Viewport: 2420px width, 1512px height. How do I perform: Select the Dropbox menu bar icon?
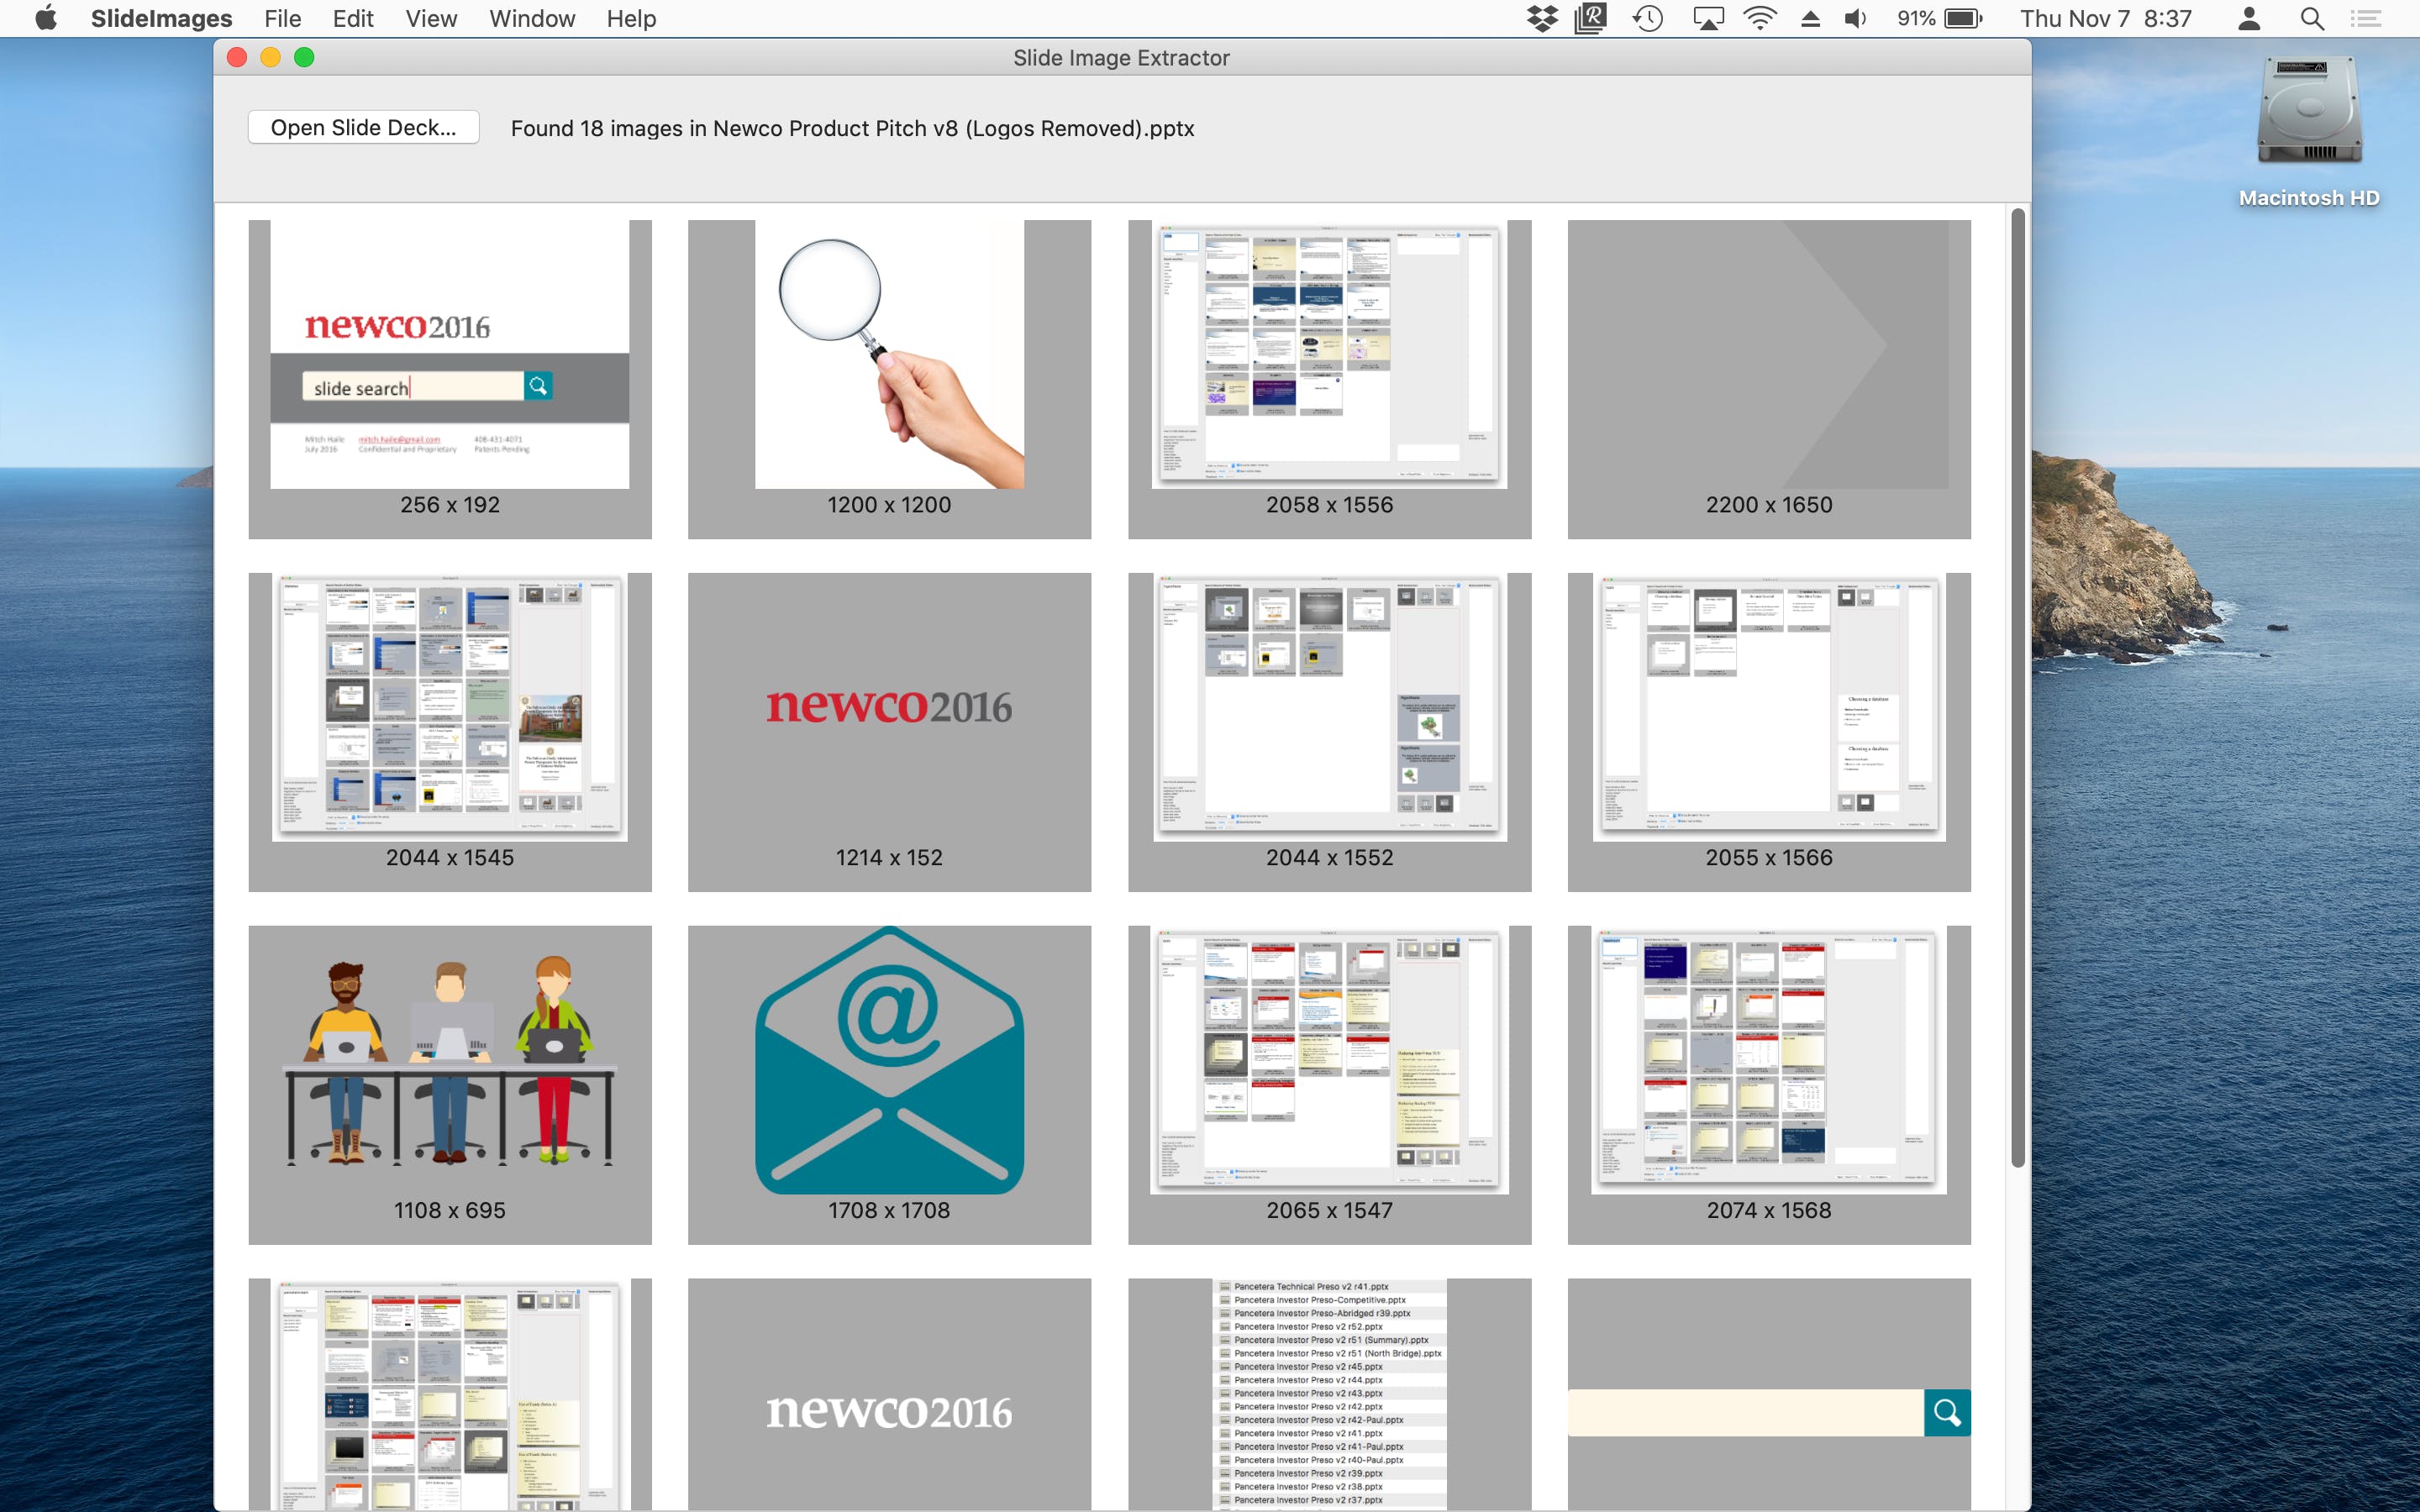(1535, 19)
